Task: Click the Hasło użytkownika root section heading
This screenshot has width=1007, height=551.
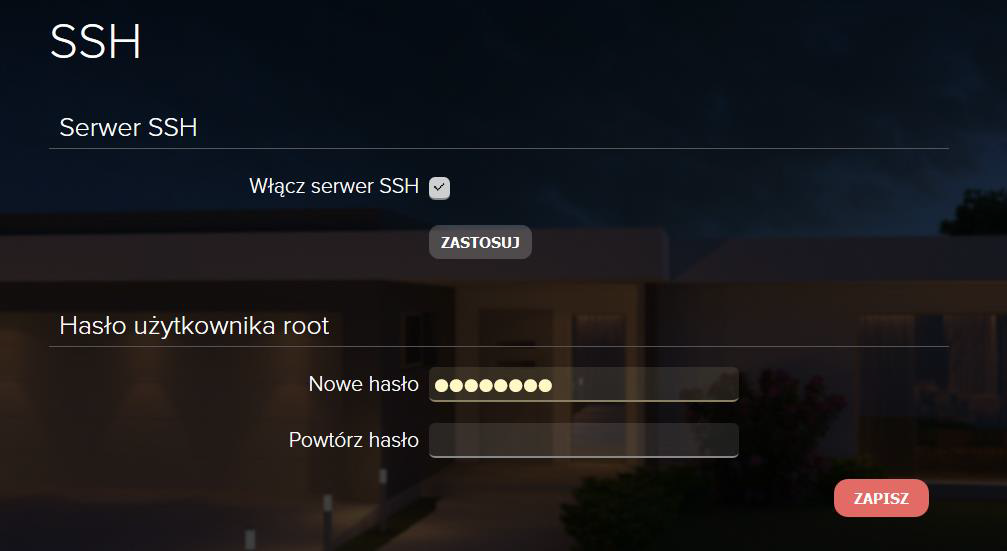Action: 194,326
